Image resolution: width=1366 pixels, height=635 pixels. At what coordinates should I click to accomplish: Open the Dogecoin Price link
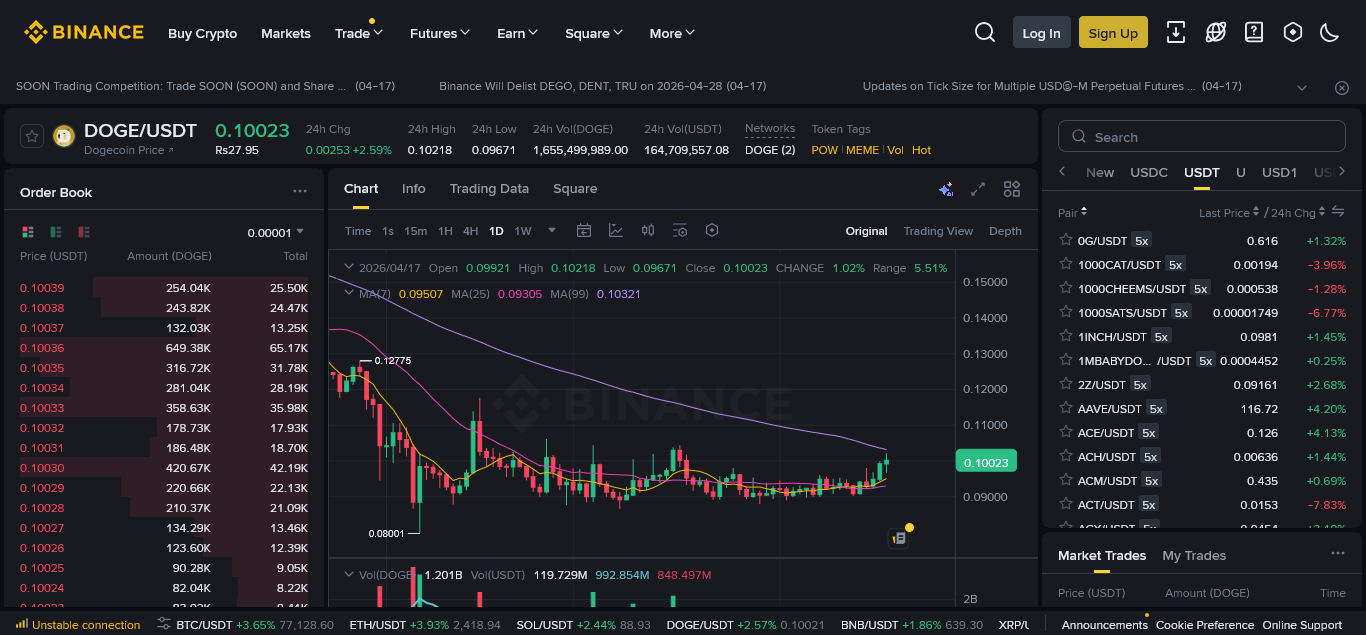pyautogui.click(x=128, y=150)
